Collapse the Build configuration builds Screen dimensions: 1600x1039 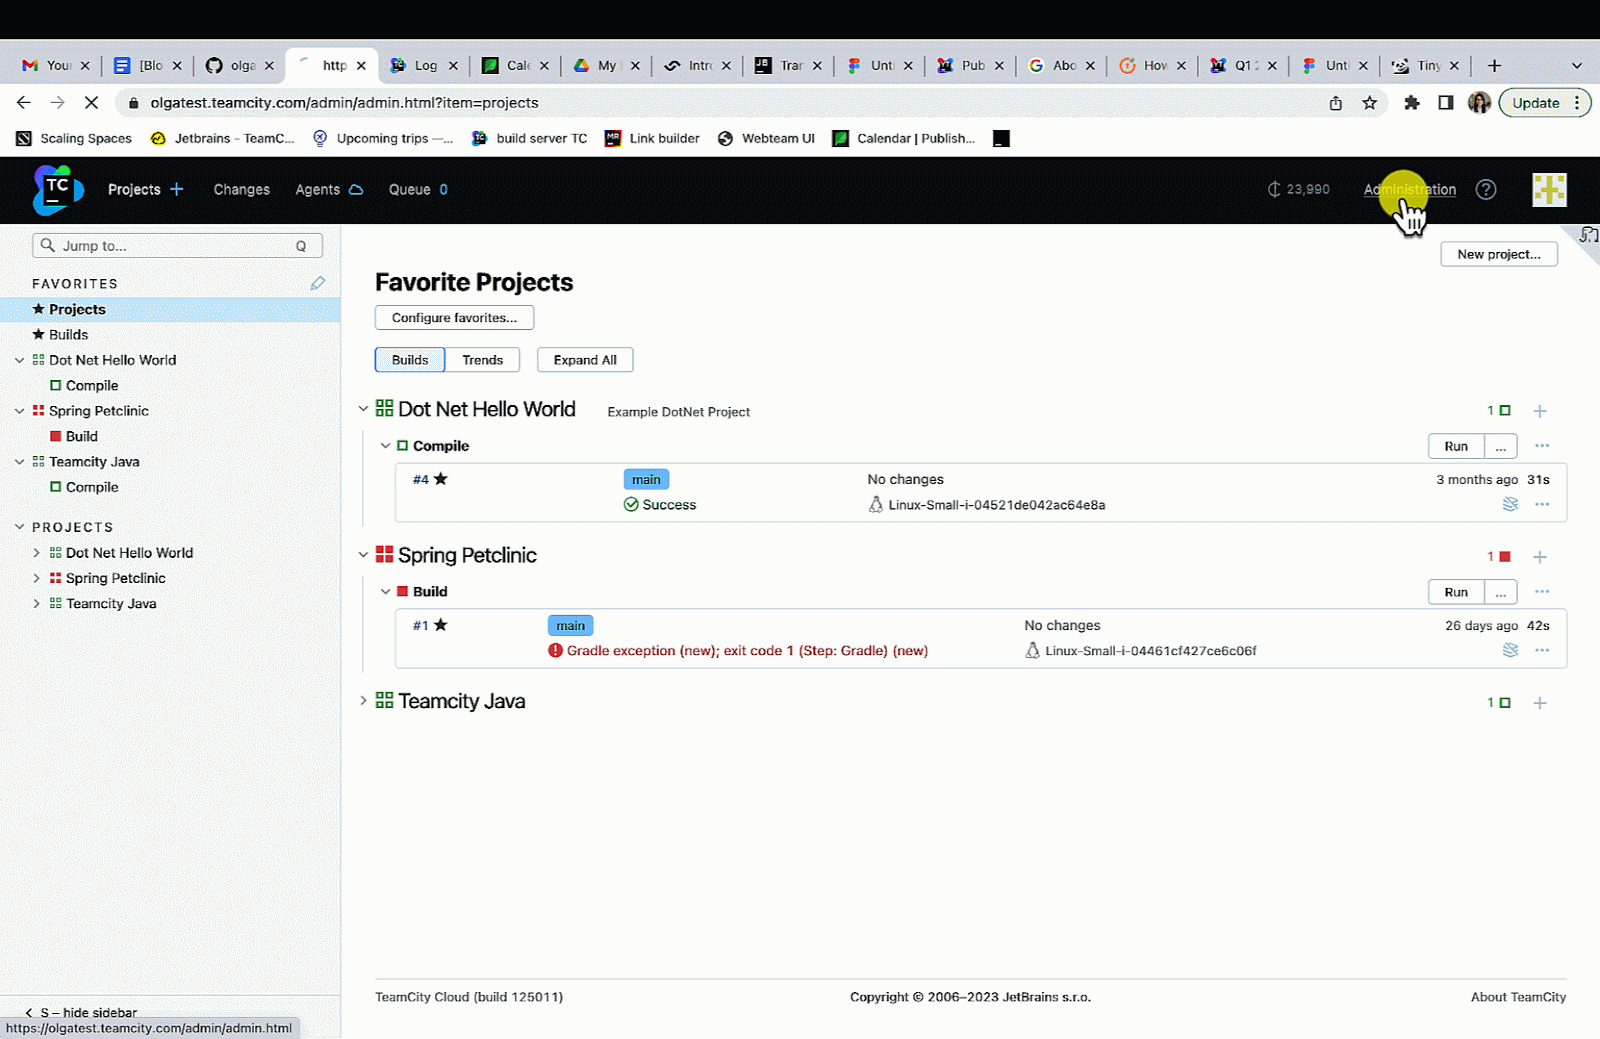click(x=385, y=592)
